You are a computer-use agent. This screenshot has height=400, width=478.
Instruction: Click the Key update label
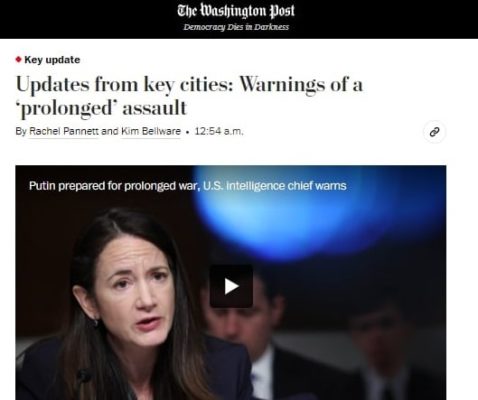(x=52, y=60)
